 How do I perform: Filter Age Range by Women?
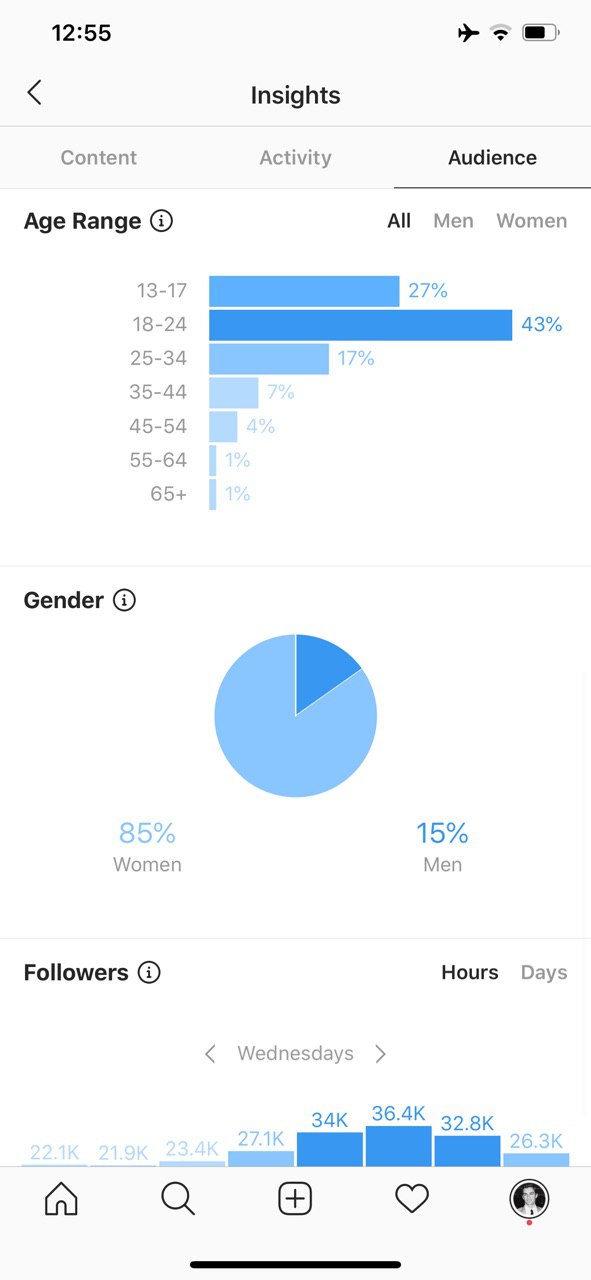click(531, 221)
